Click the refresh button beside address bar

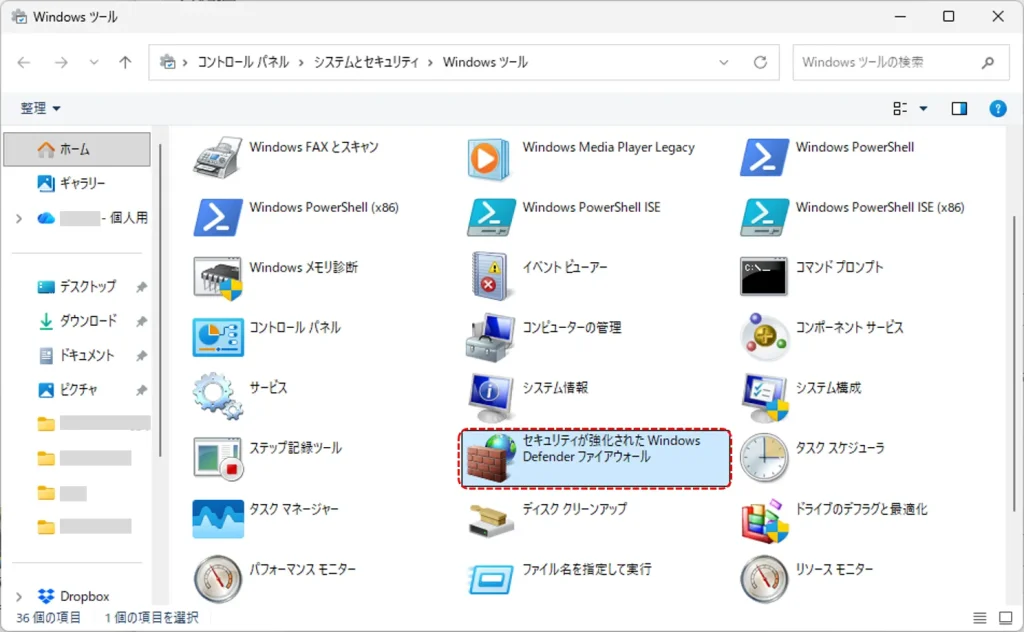click(x=760, y=62)
